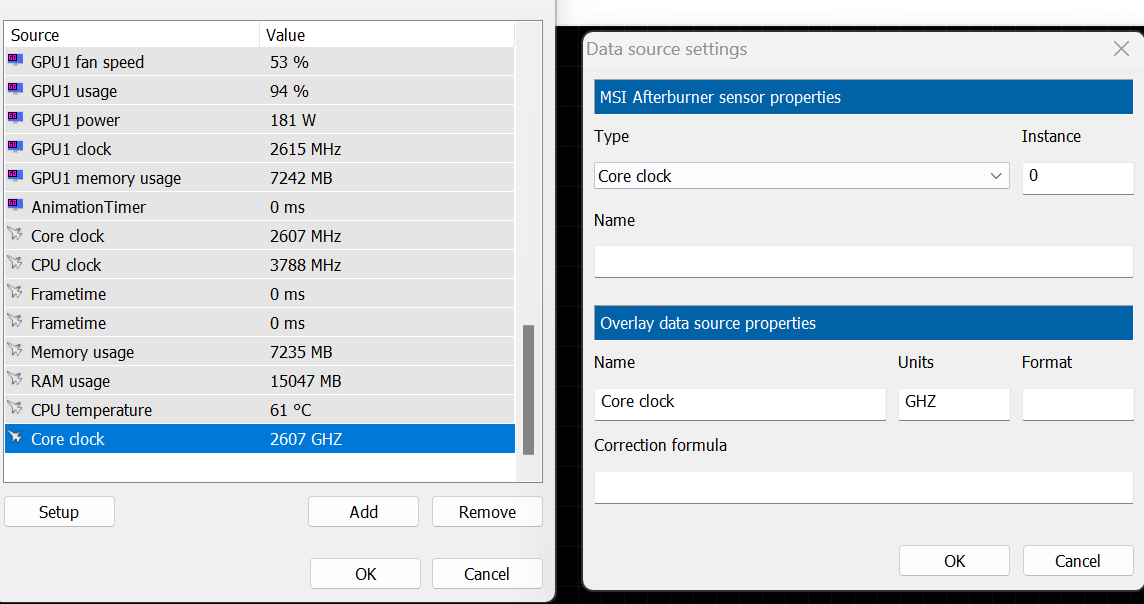1144x604 pixels.
Task: Click the GPU1 power source icon
Action: tap(14, 119)
